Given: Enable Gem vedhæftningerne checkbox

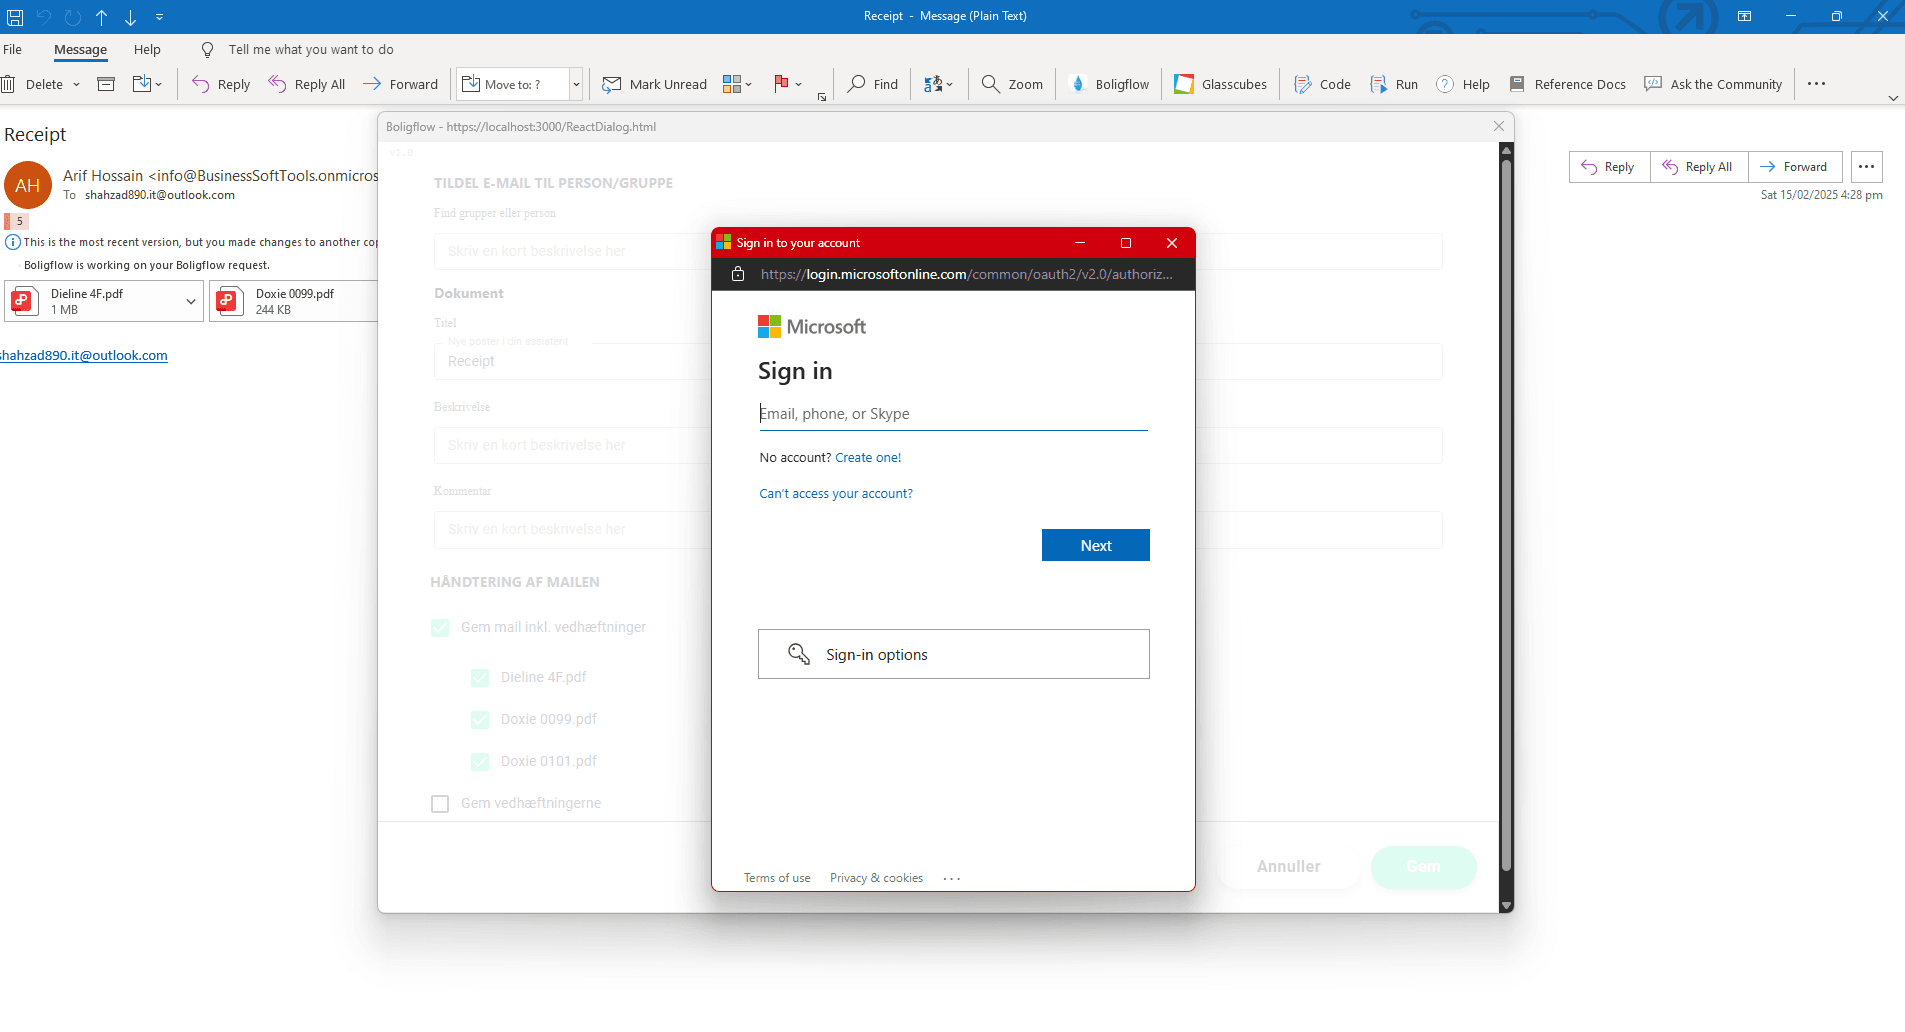Looking at the screenshot, I should click(x=440, y=803).
